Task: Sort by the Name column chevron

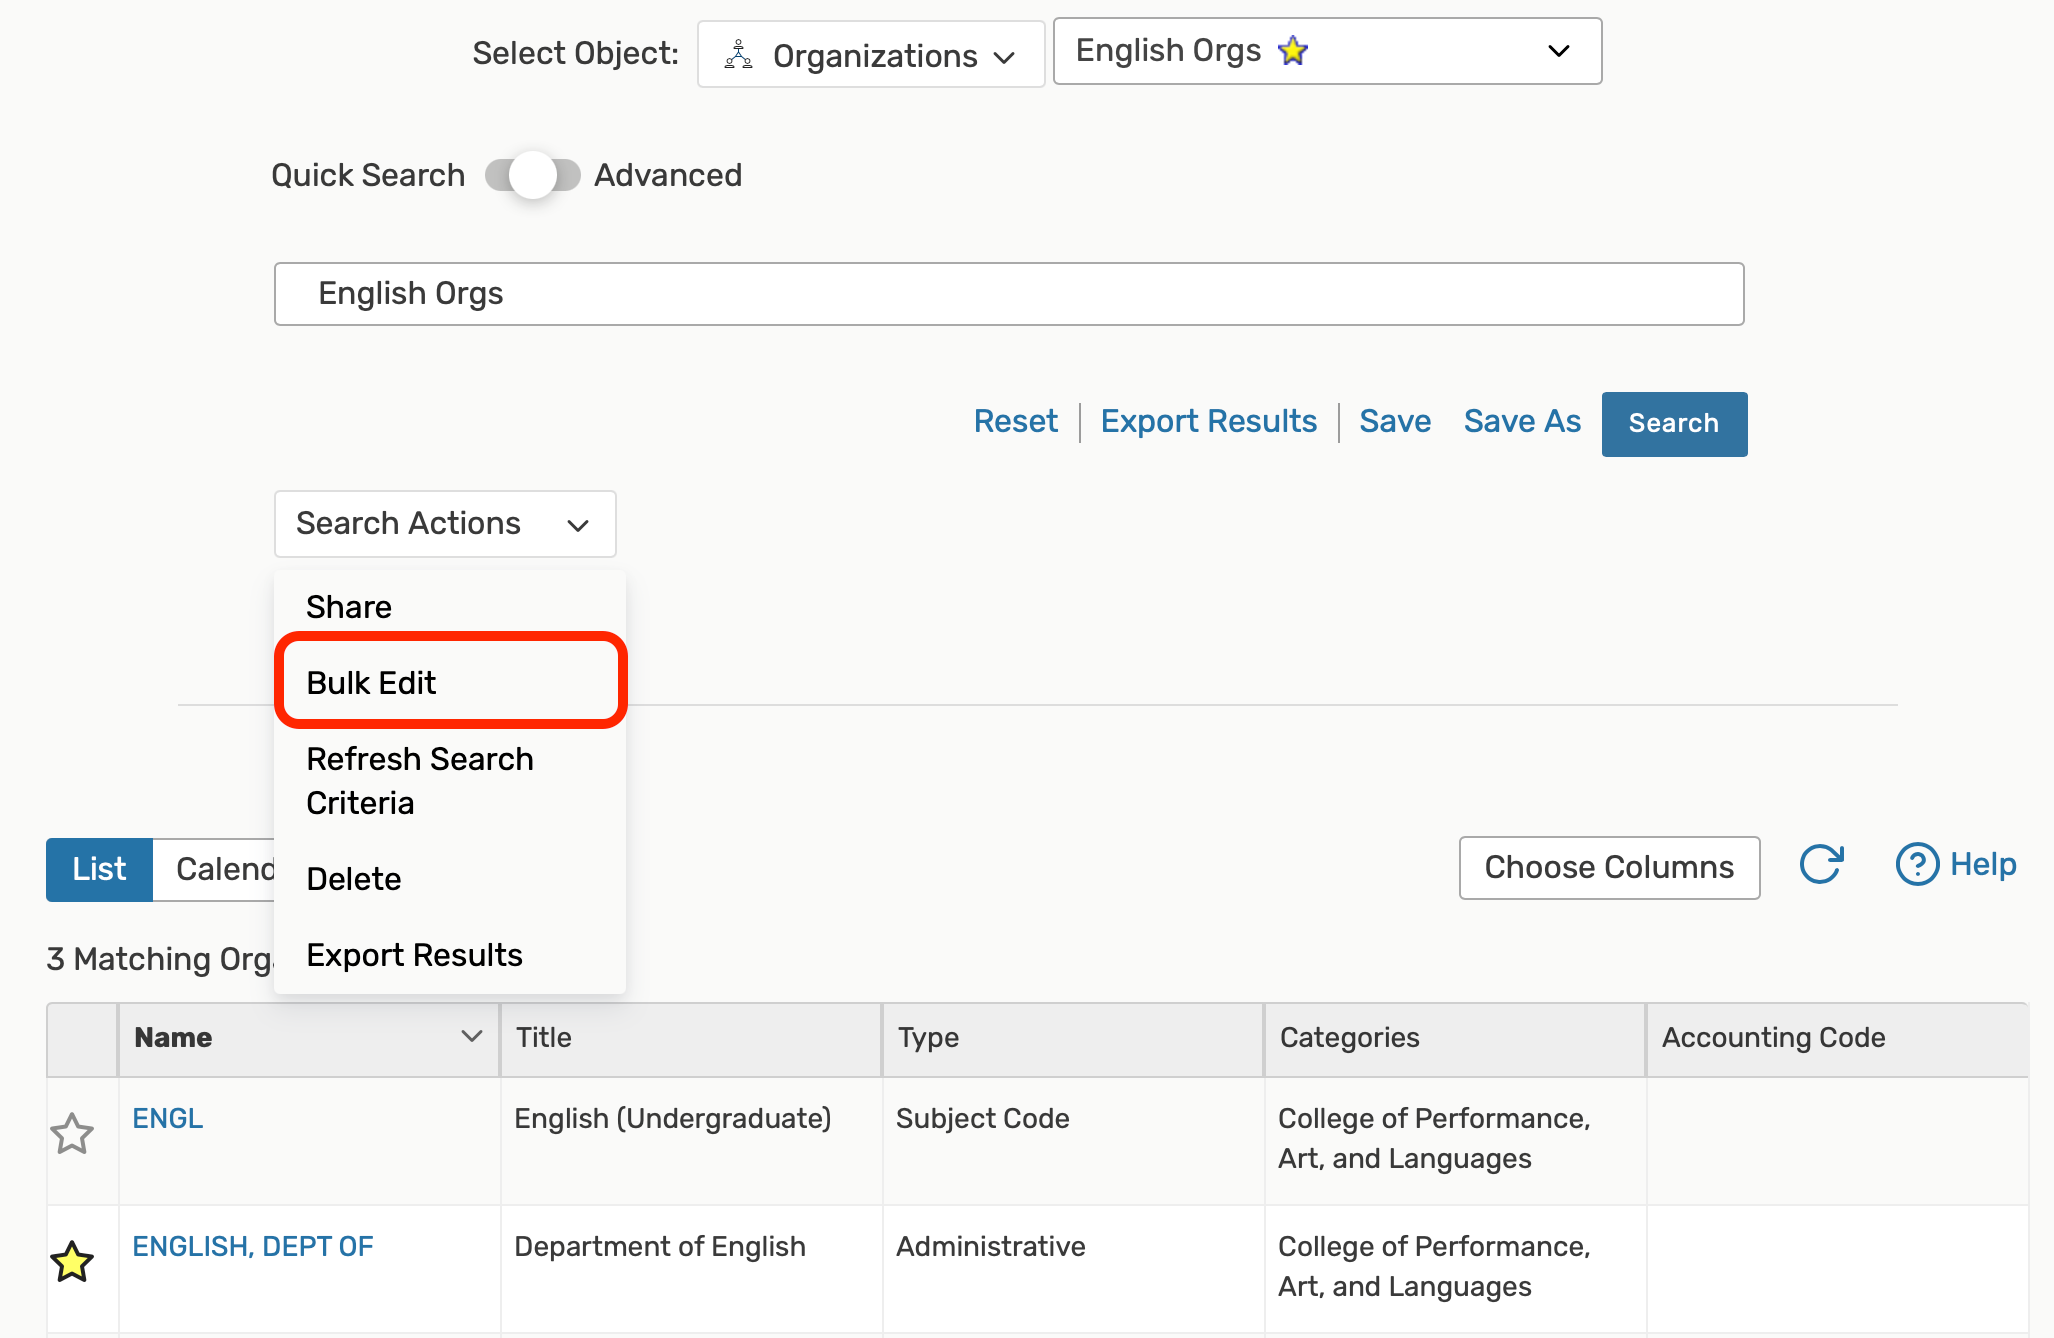Action: [x=471, y=1037]
